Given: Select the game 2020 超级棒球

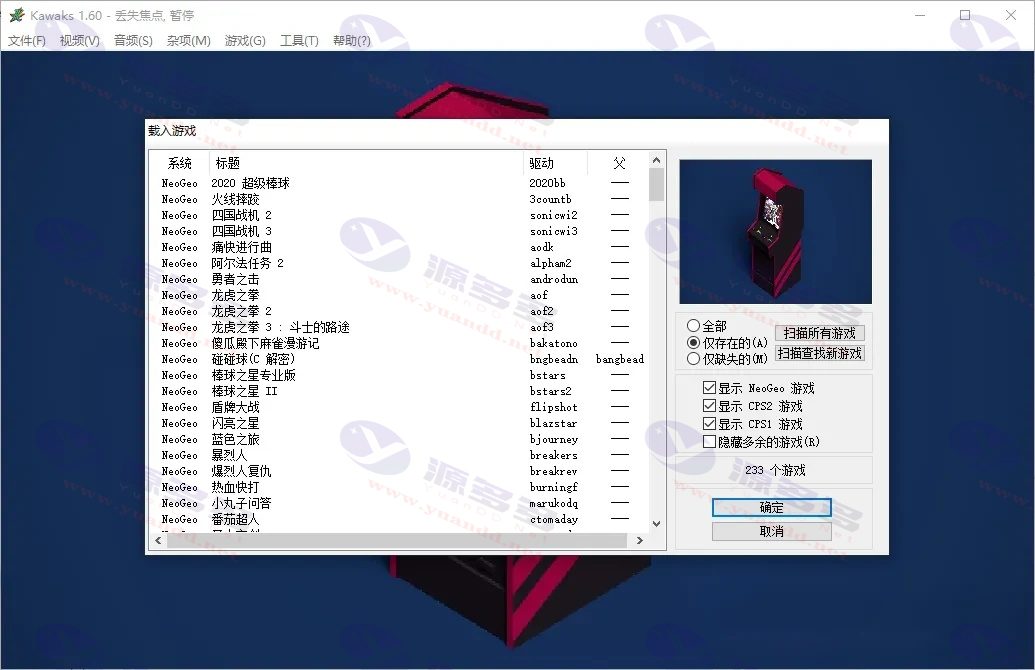Looking at the screenshot, I should (250, 183).
